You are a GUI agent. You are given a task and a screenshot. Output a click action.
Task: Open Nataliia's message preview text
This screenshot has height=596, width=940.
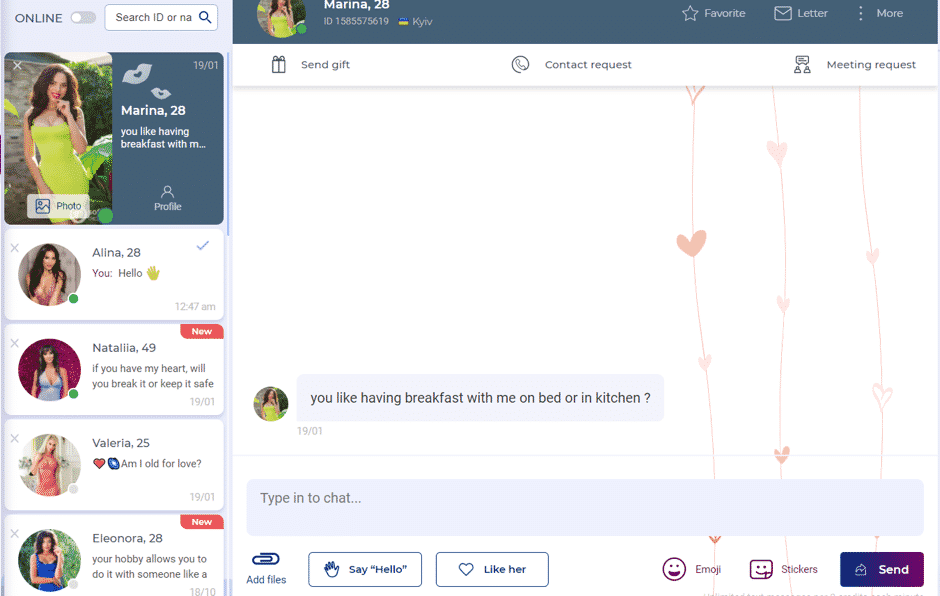click(153, 376)
